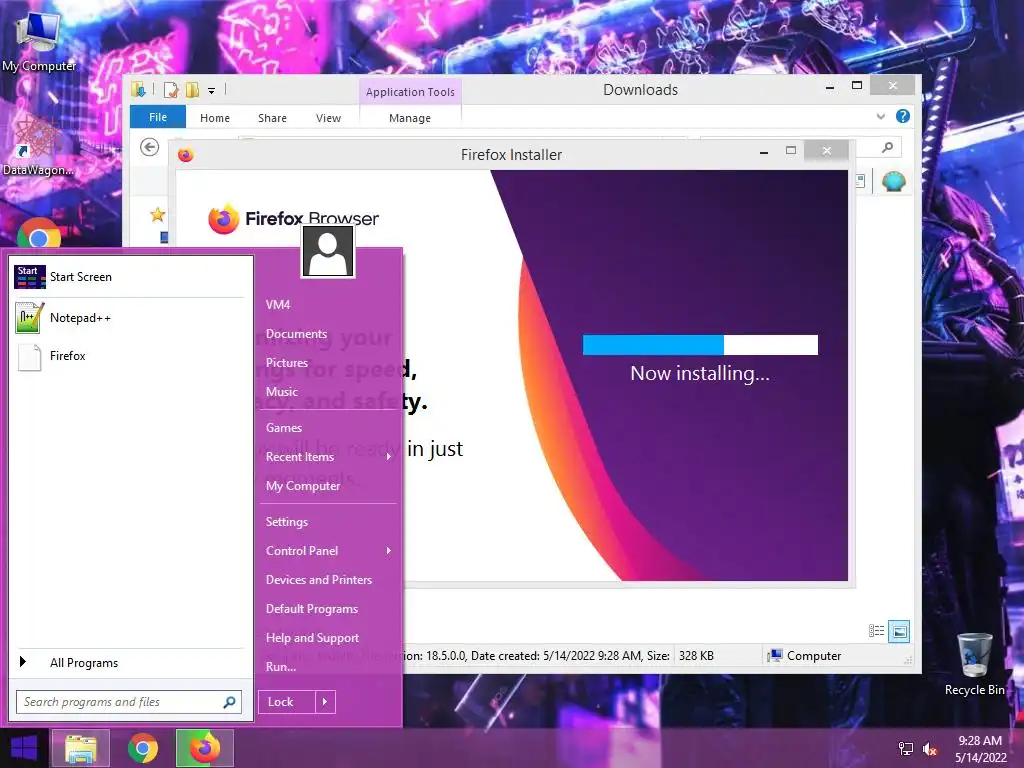Open the File tab in Downloads
Viewport: 1024px width, 768px height.
tap(158, 117)
